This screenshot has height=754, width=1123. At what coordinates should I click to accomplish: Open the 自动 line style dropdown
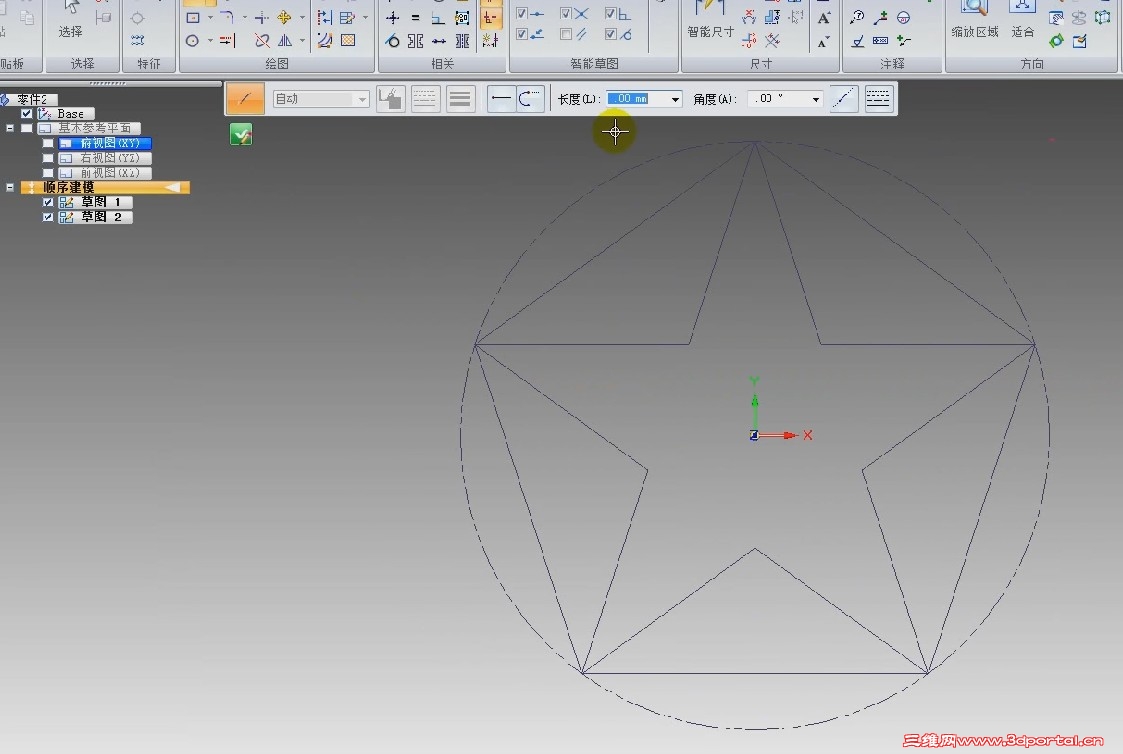pos(362,99)
